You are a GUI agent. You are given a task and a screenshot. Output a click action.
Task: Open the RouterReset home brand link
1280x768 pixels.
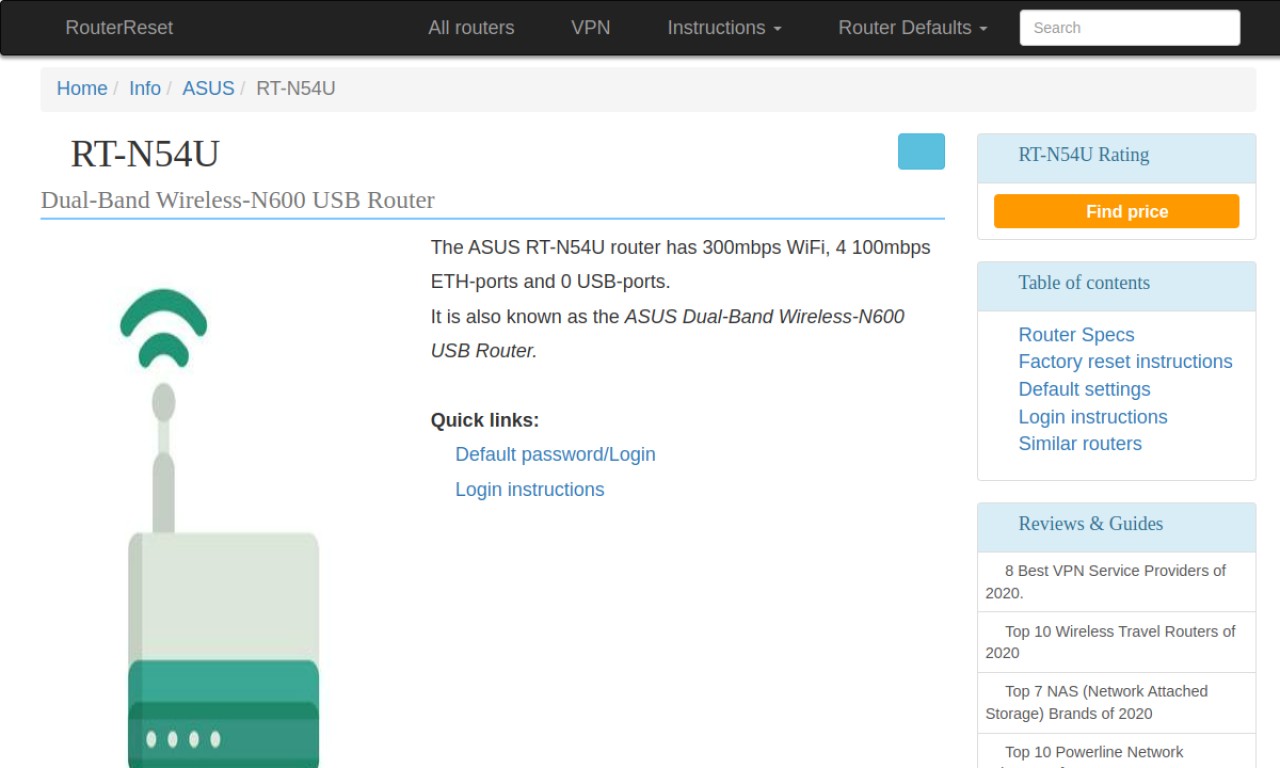119,28
